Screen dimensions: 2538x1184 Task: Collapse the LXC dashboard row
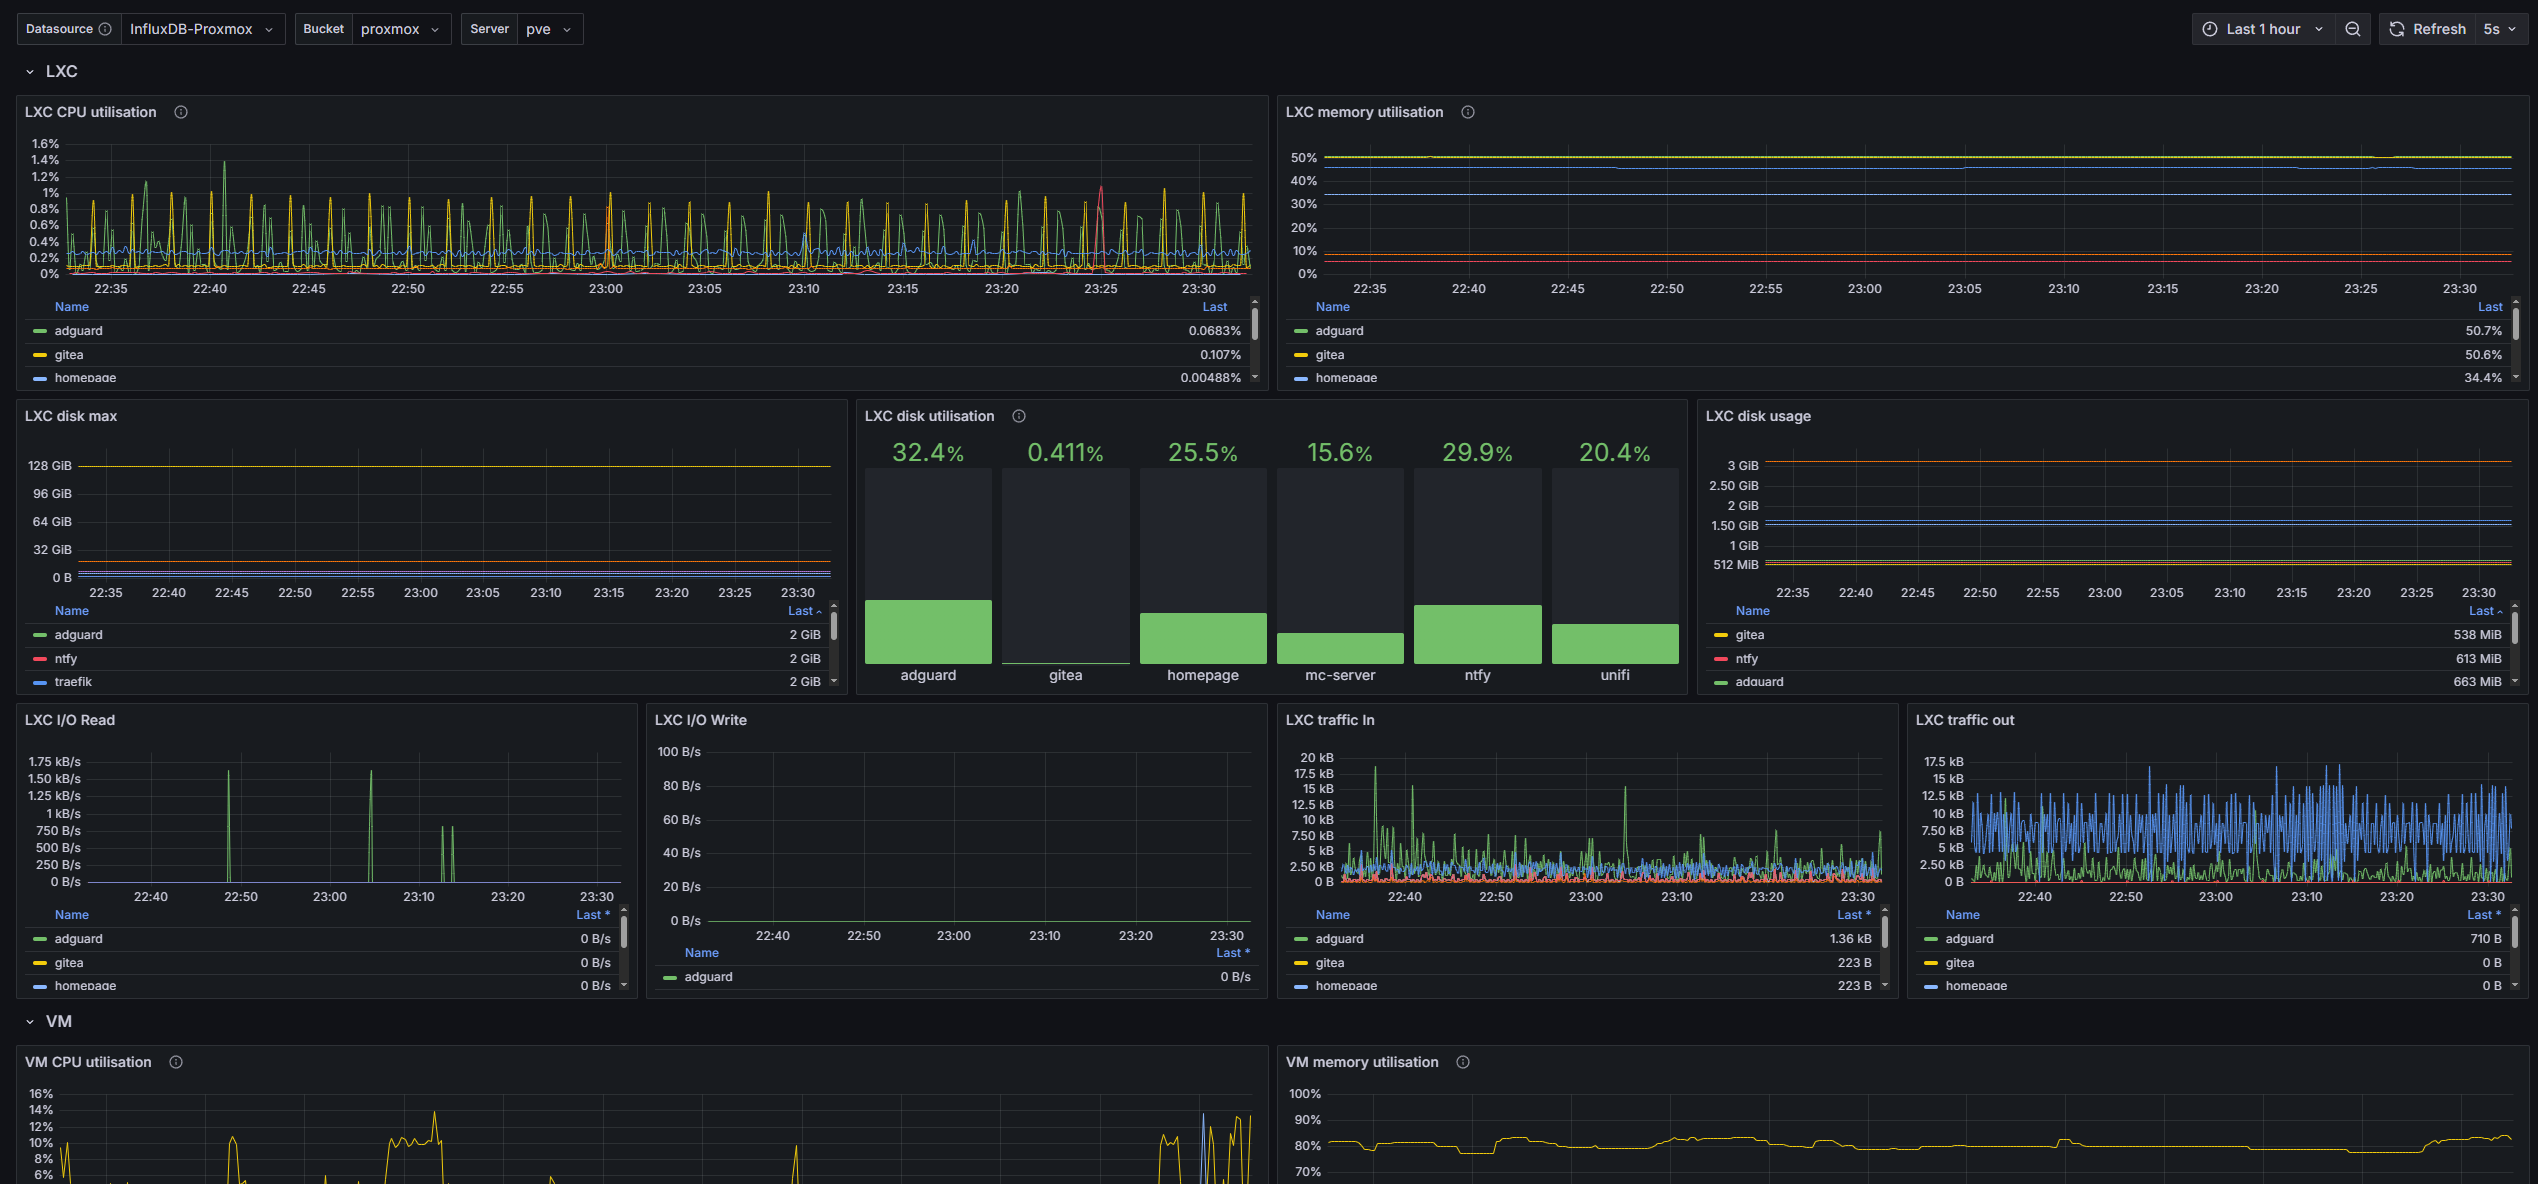coord(30,72)
